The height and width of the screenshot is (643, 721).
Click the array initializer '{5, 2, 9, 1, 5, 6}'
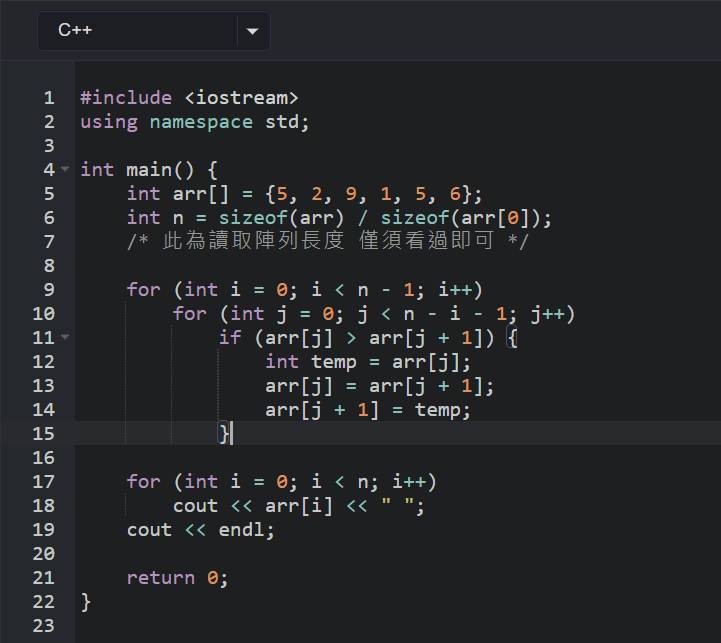click(368, 194)
